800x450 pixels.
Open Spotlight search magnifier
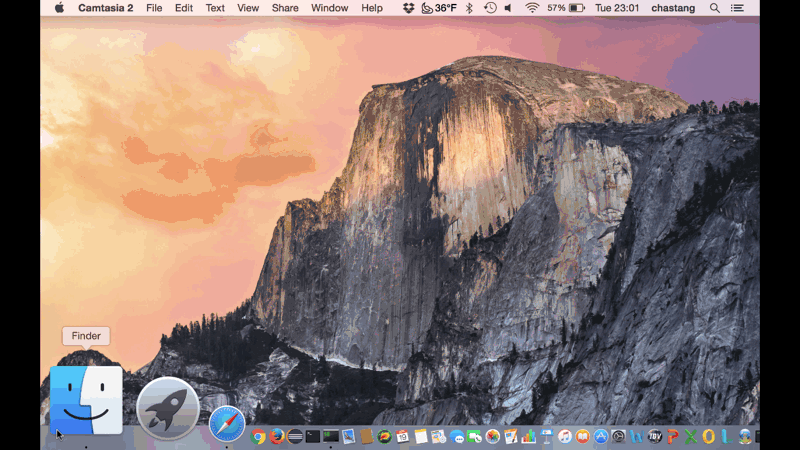[715, 8]
